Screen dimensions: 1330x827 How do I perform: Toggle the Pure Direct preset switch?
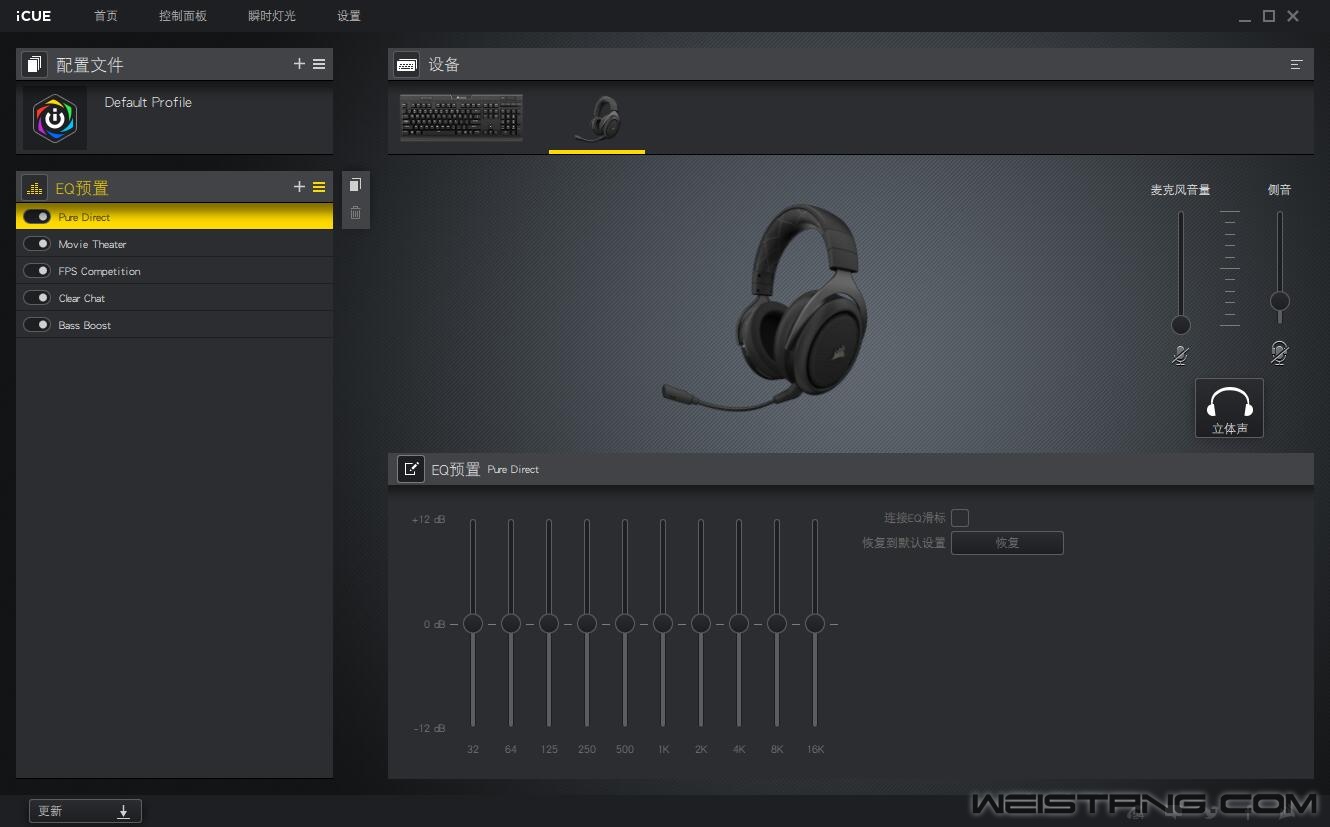(x=37, y=217)
